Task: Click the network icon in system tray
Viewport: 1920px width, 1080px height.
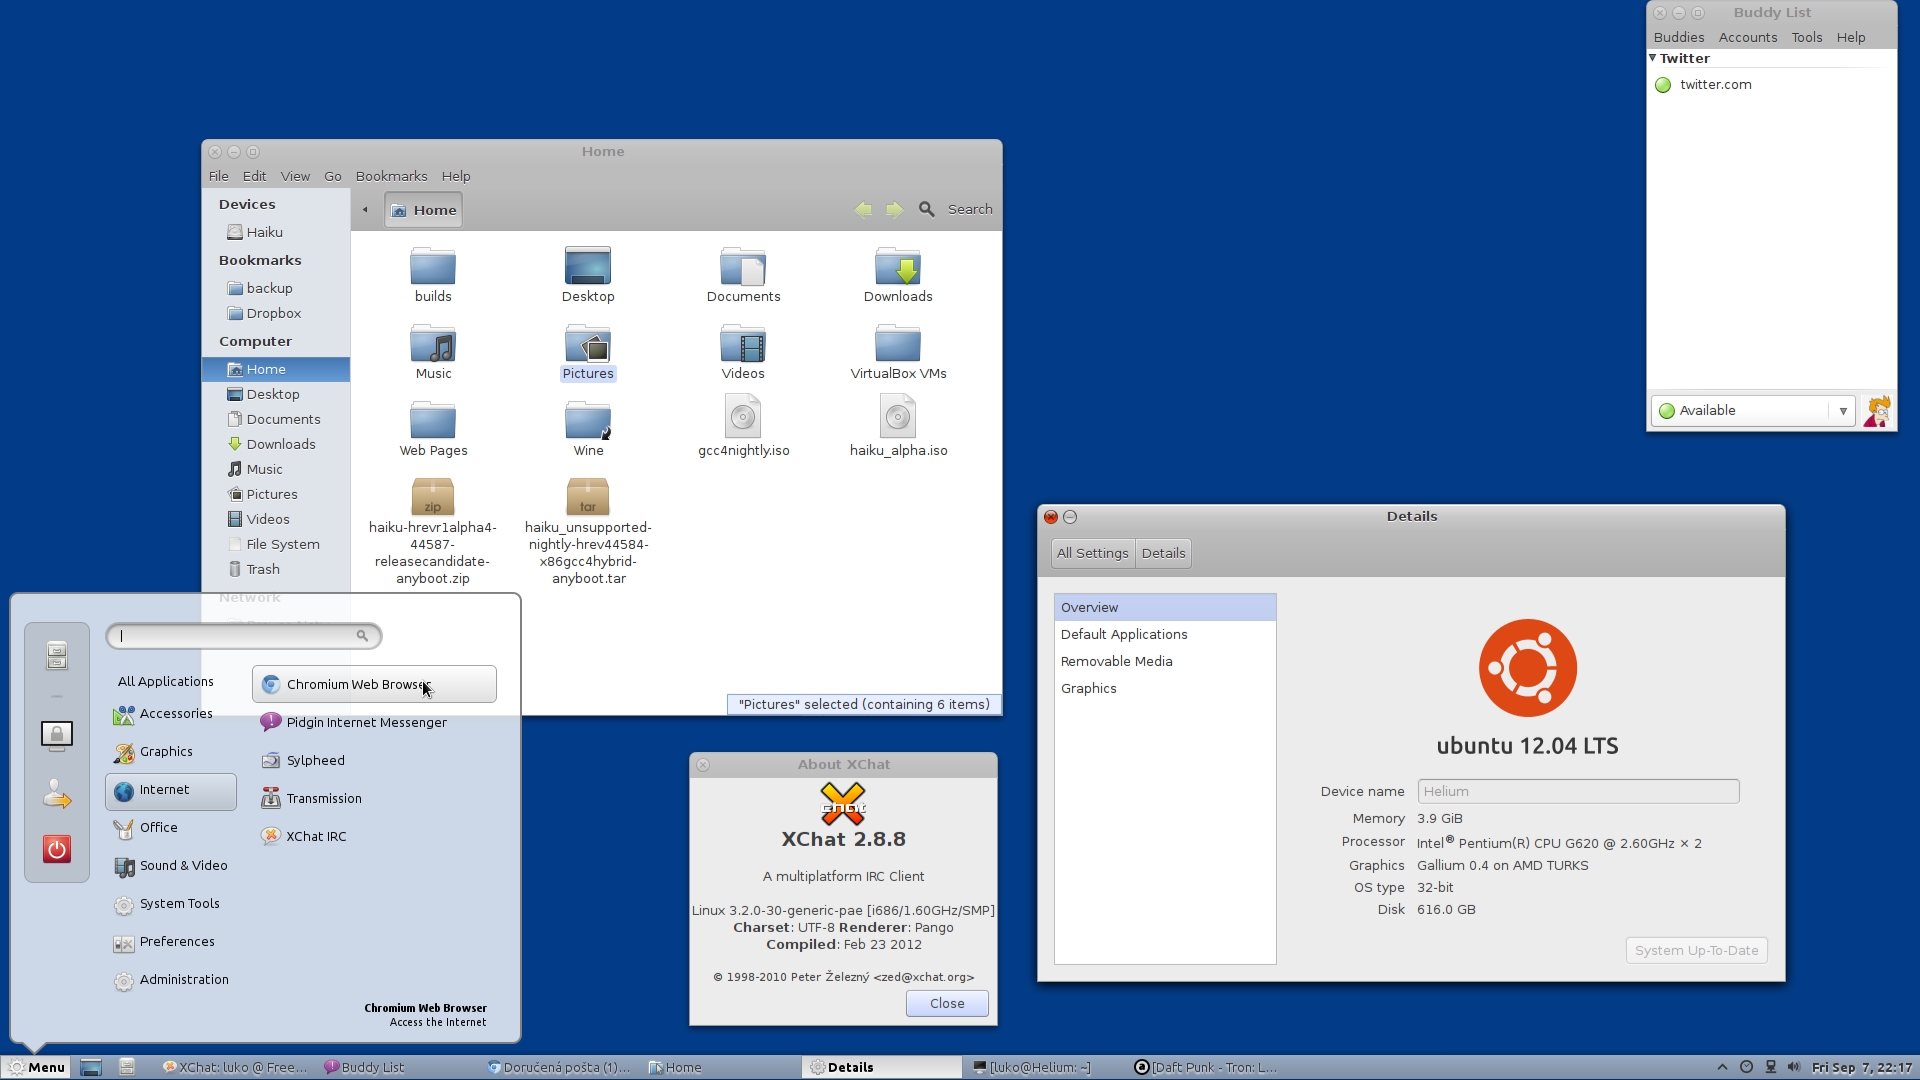Action: click(x=1771, y=1067)
